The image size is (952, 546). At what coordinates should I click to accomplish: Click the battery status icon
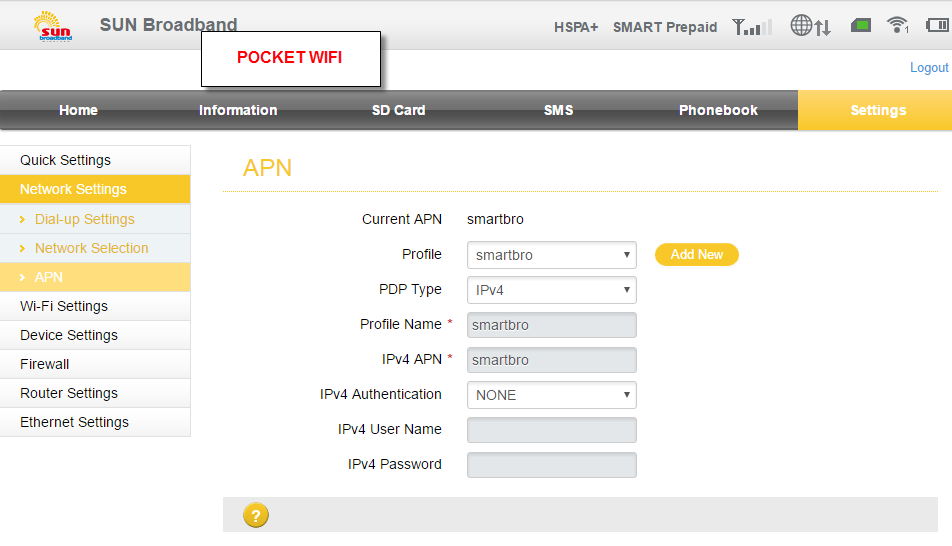tap(861, 25)
